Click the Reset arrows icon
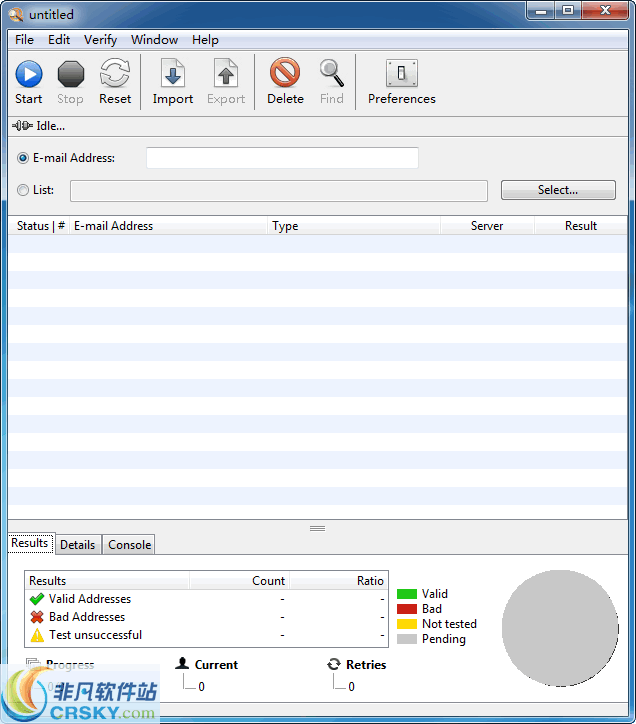636x724 pixels. pos(115,73)
